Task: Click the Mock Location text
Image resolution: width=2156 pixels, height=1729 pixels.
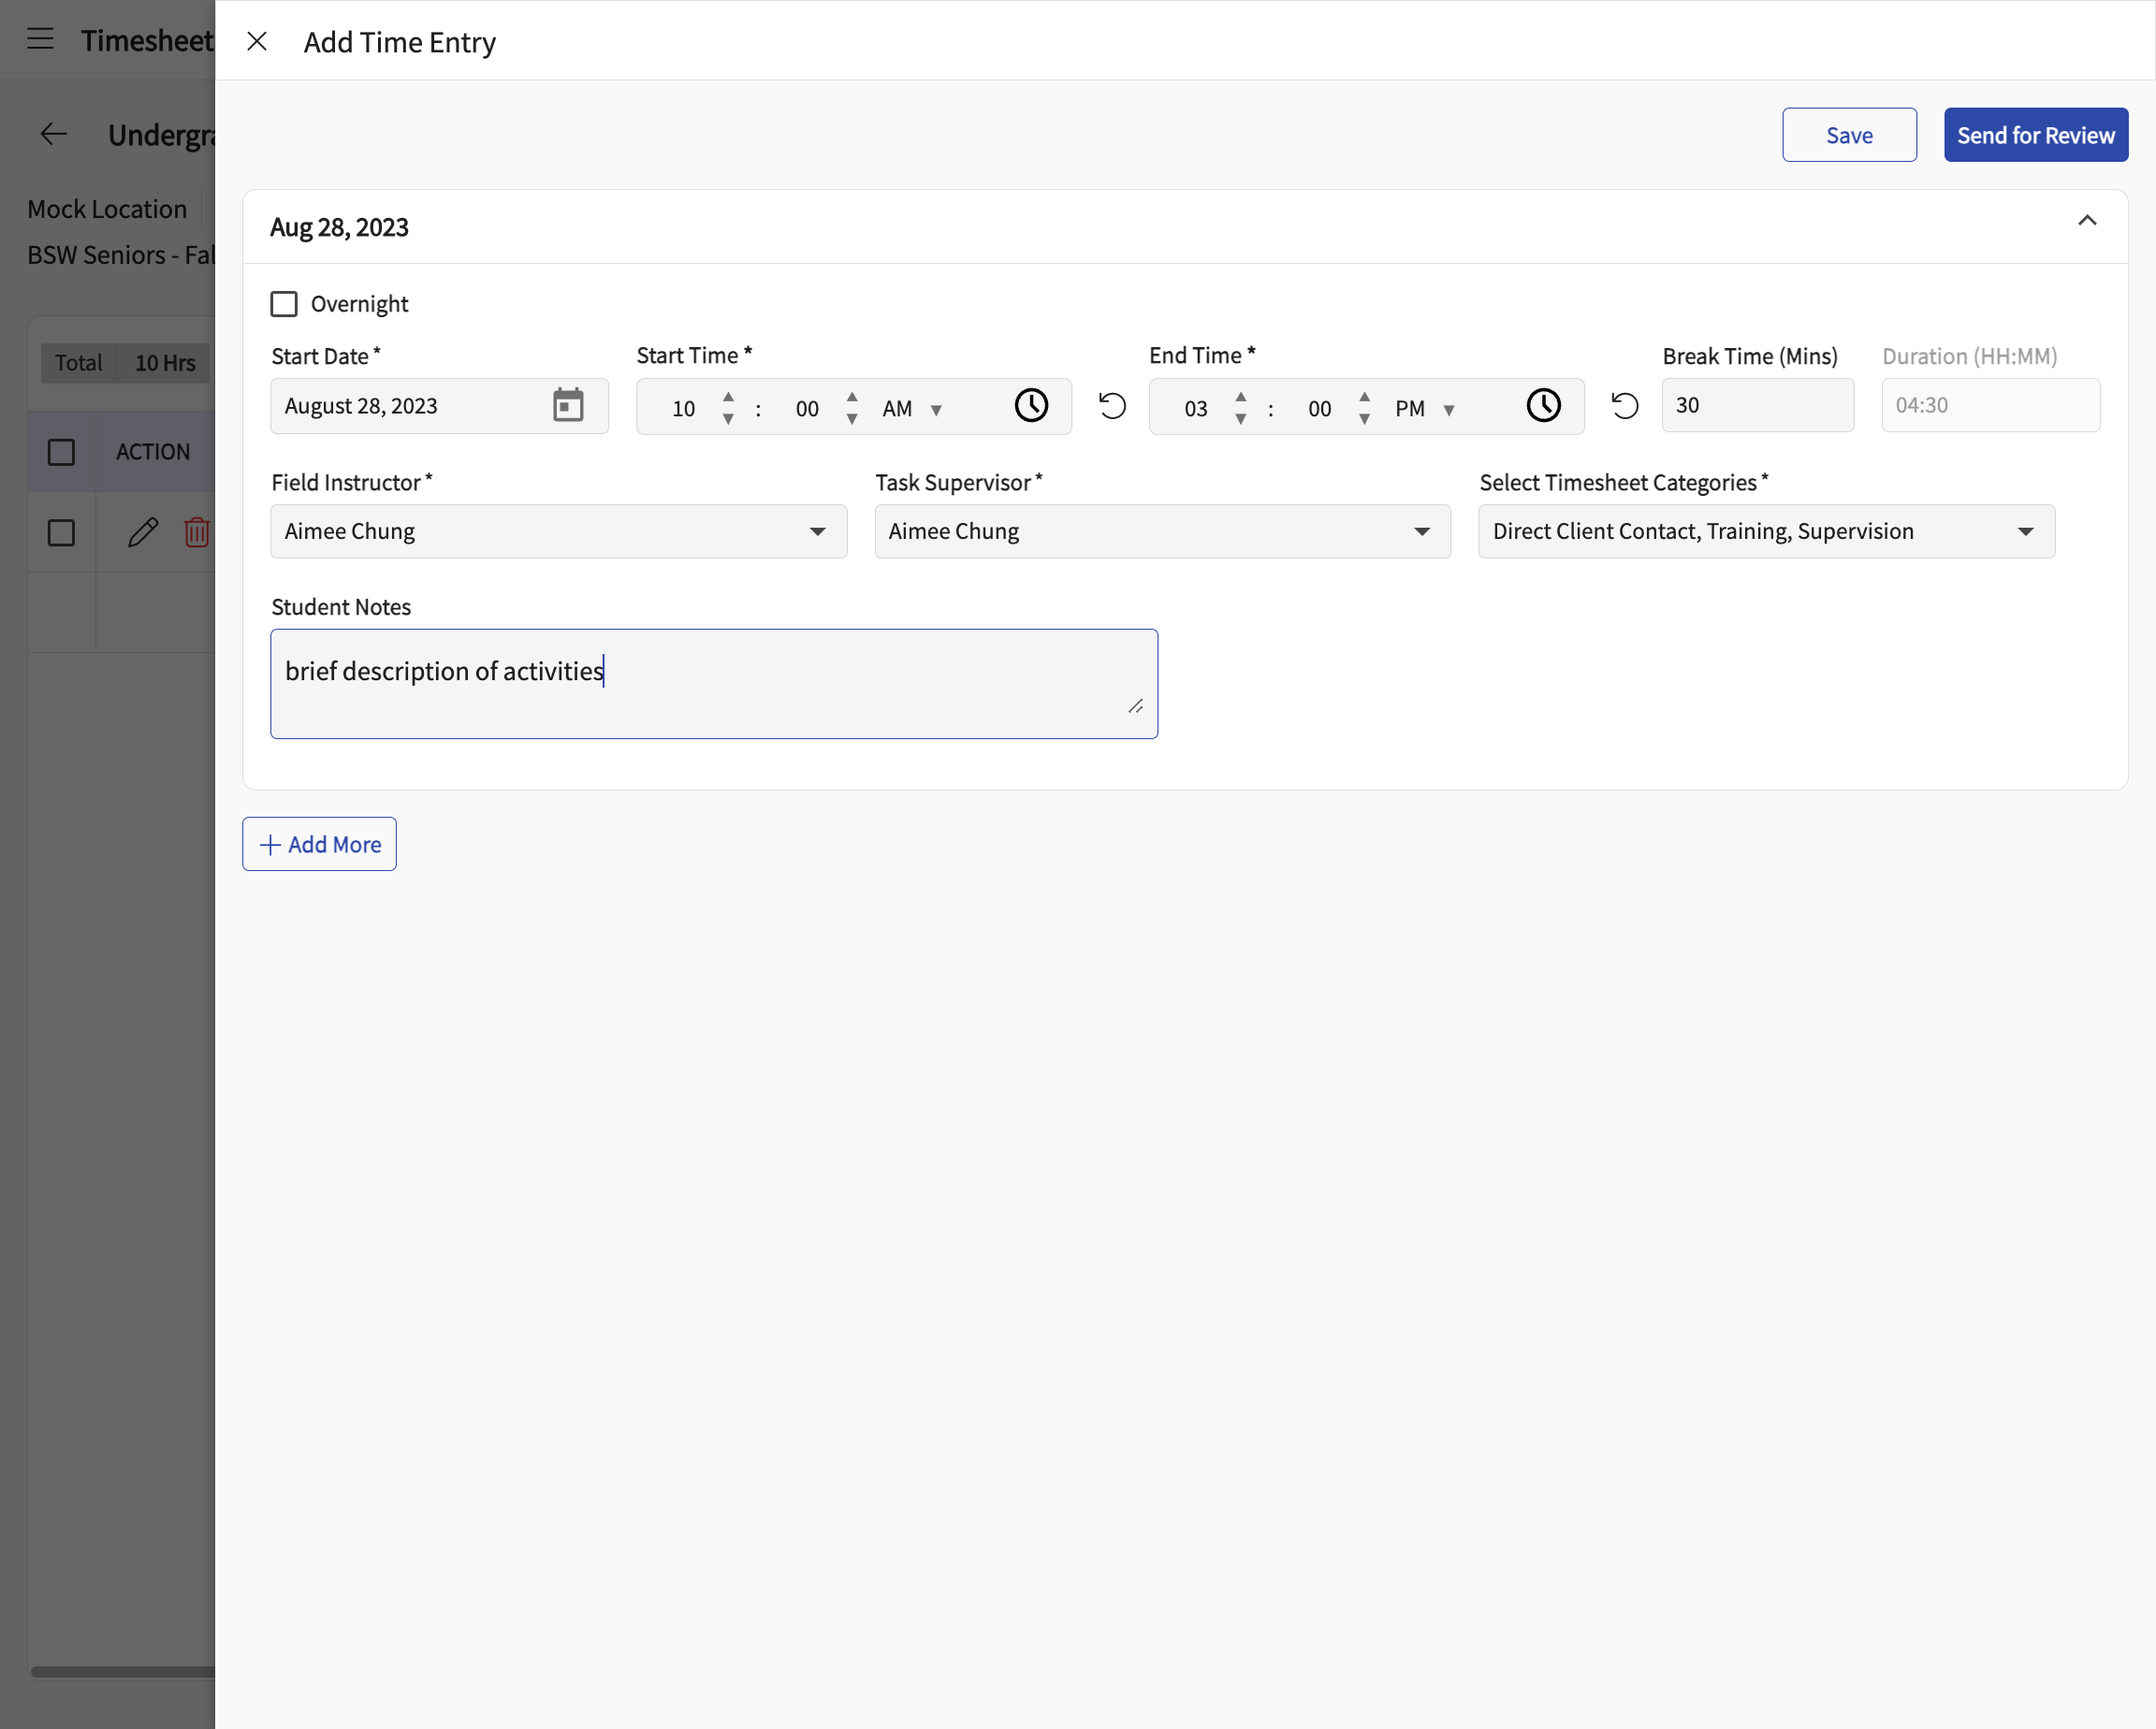Action: pos(107,209)
